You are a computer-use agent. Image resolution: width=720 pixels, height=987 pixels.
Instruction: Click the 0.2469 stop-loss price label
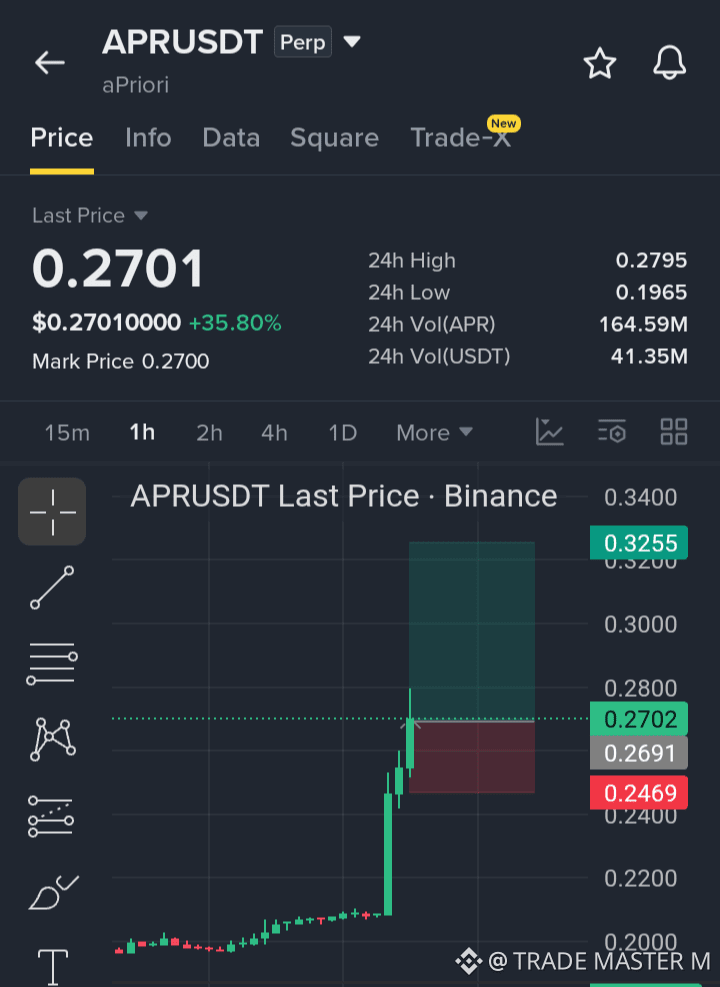pyautogui.click(x=639, y=792)
